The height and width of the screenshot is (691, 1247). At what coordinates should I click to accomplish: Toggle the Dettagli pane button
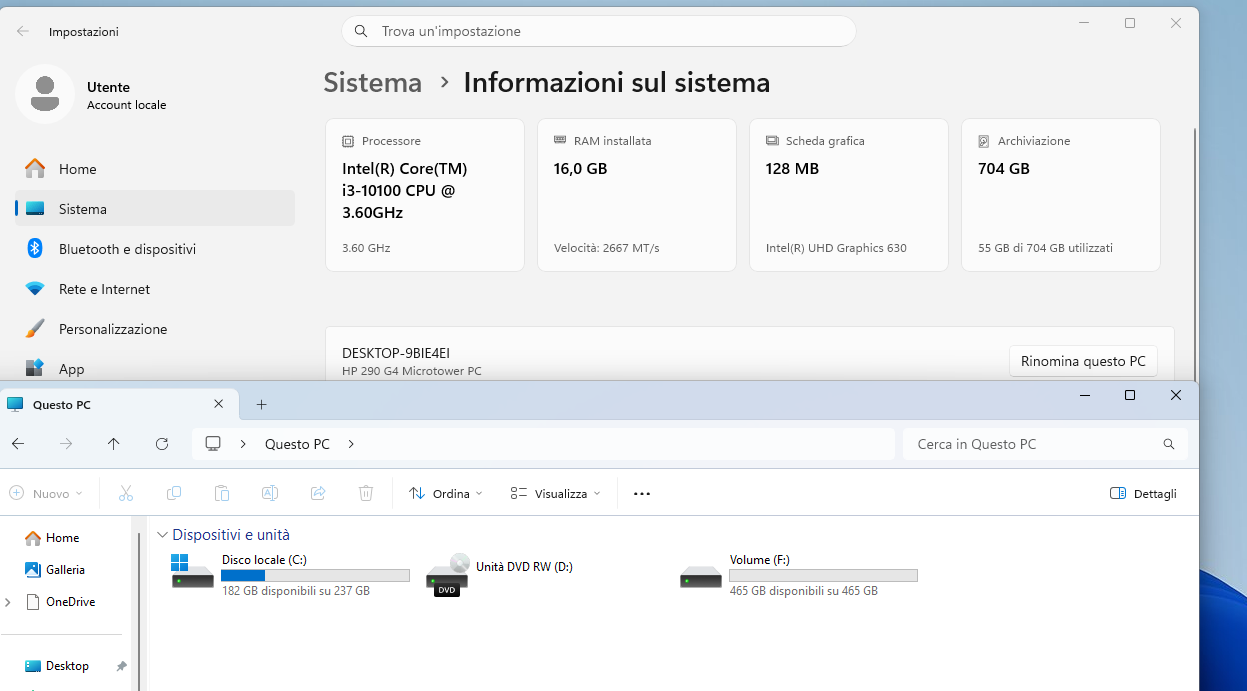(1143, 493)
